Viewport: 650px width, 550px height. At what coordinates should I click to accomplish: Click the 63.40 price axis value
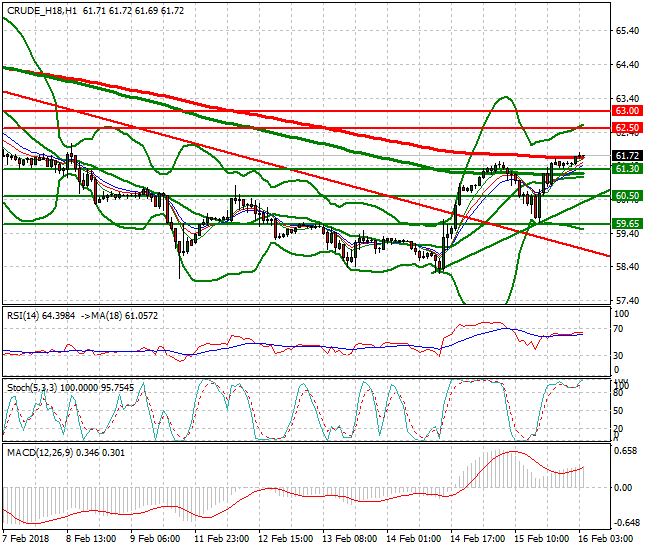point(627,99)
